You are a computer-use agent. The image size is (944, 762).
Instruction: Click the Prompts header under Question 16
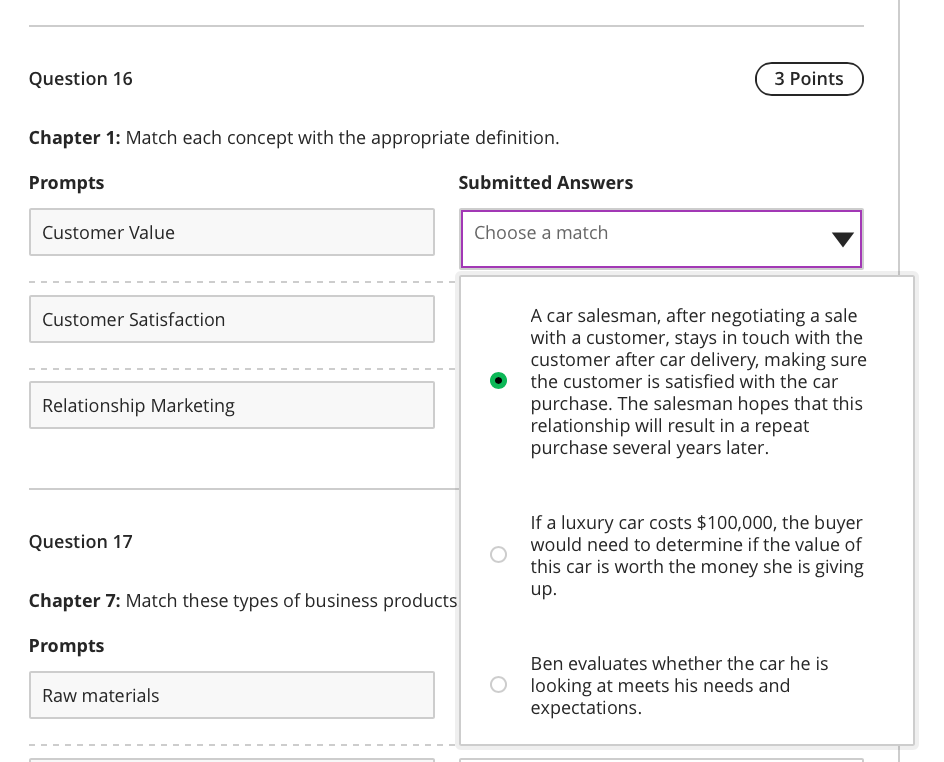coord(67,183)
